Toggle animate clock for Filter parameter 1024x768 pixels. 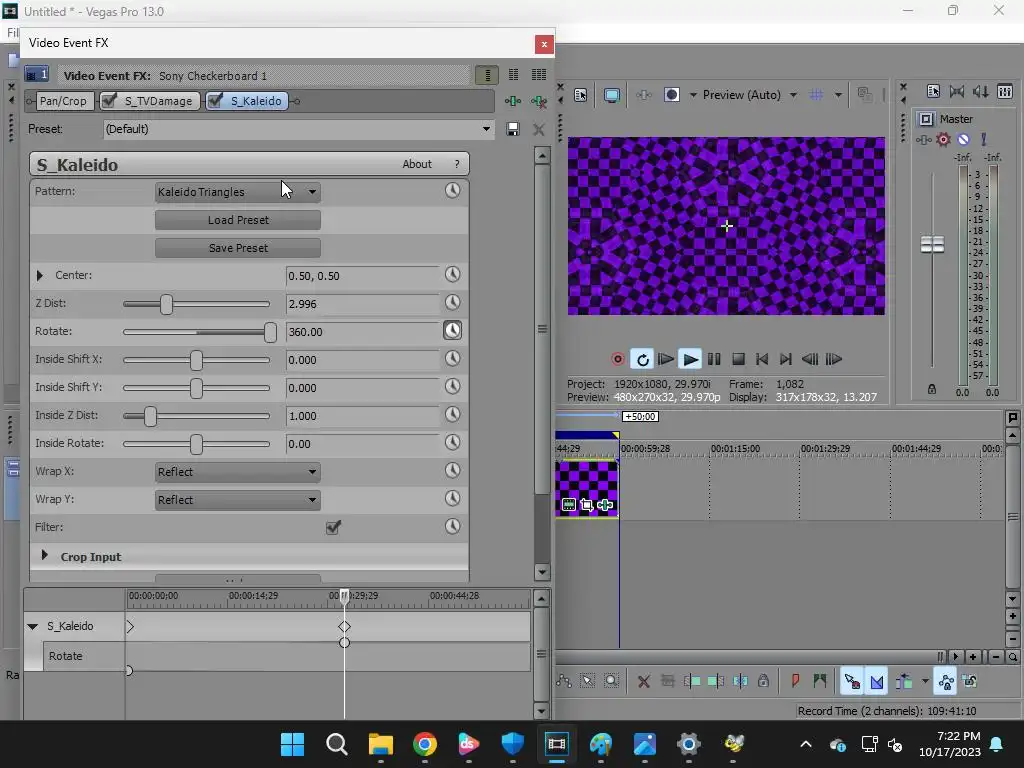tap(453, 526)
